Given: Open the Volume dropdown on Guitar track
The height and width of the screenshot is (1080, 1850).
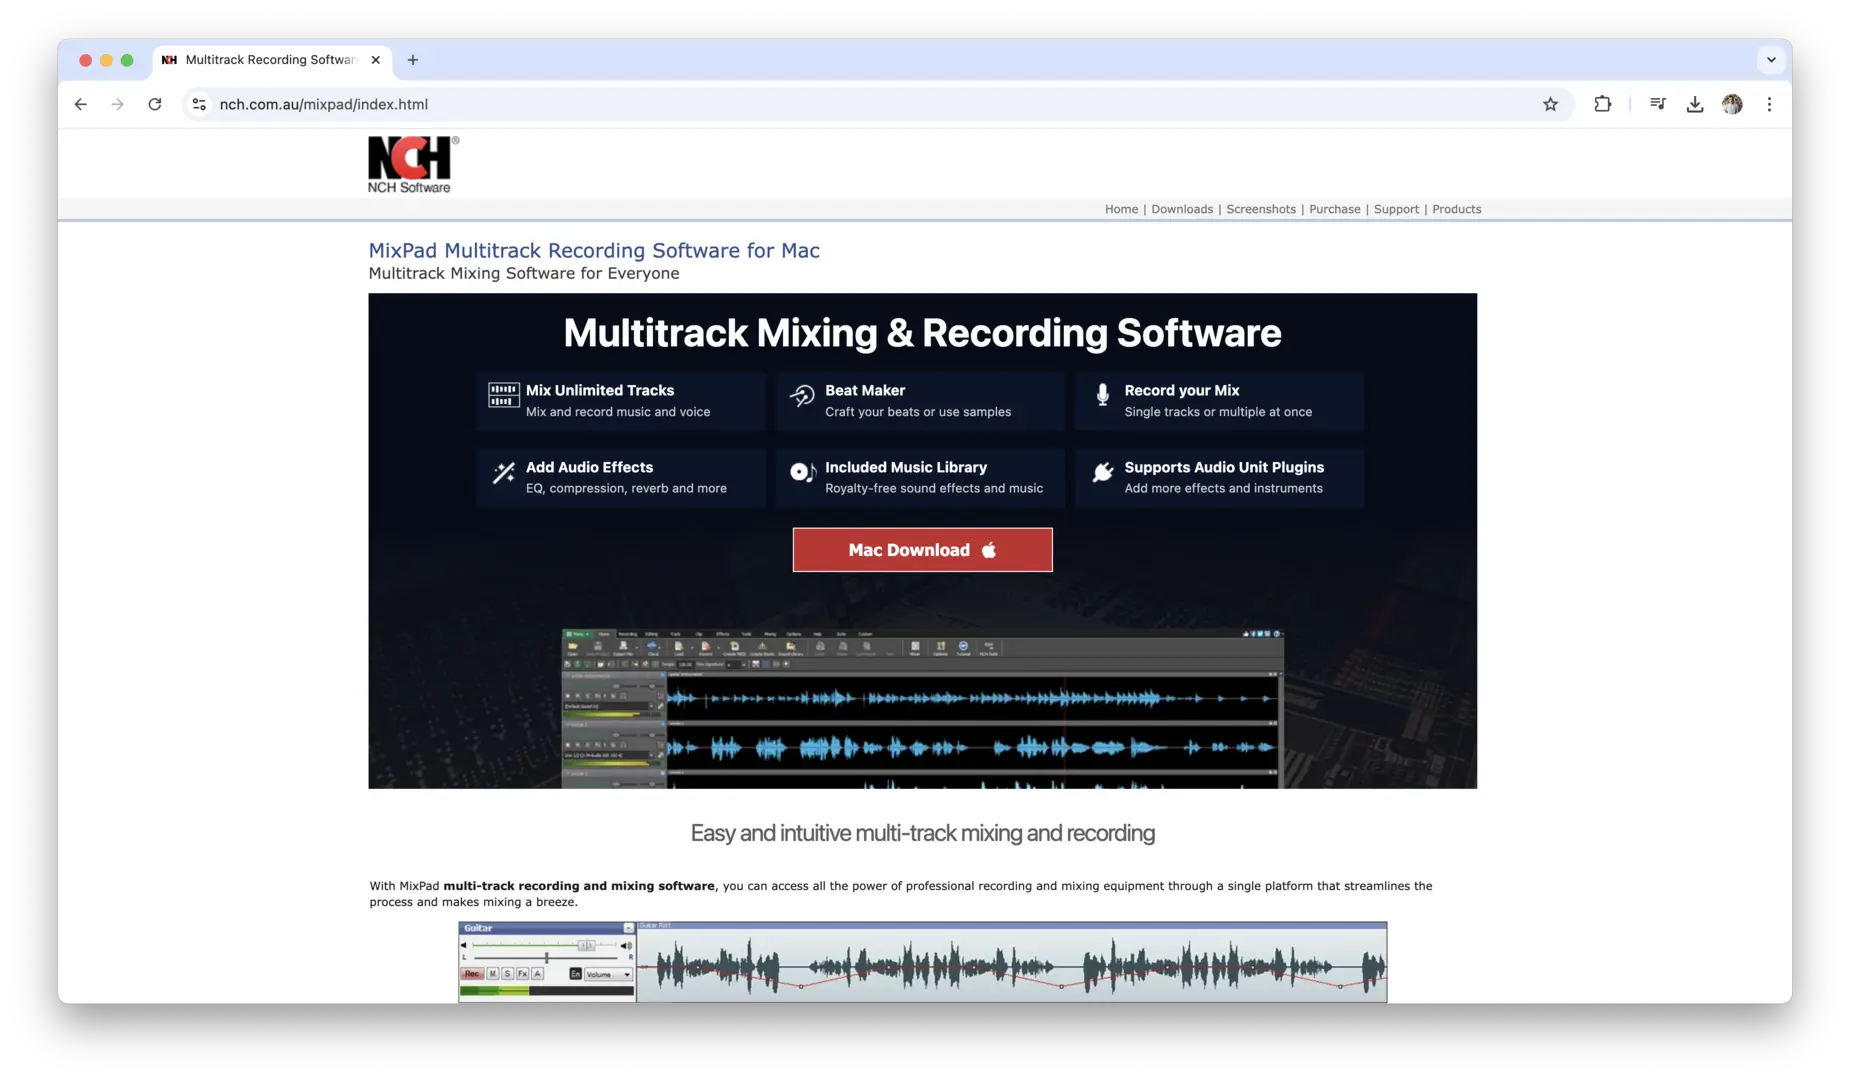Looking at the screenshot, I should (x=608, y=974).
